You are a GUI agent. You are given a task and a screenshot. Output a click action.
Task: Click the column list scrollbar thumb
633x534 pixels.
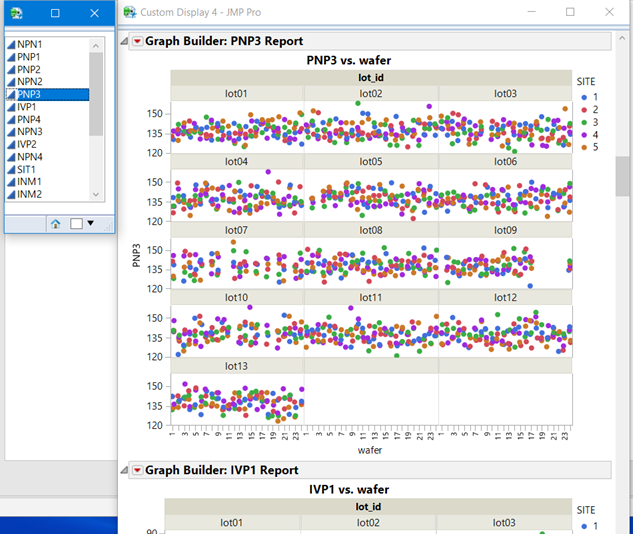click(96, 94)
